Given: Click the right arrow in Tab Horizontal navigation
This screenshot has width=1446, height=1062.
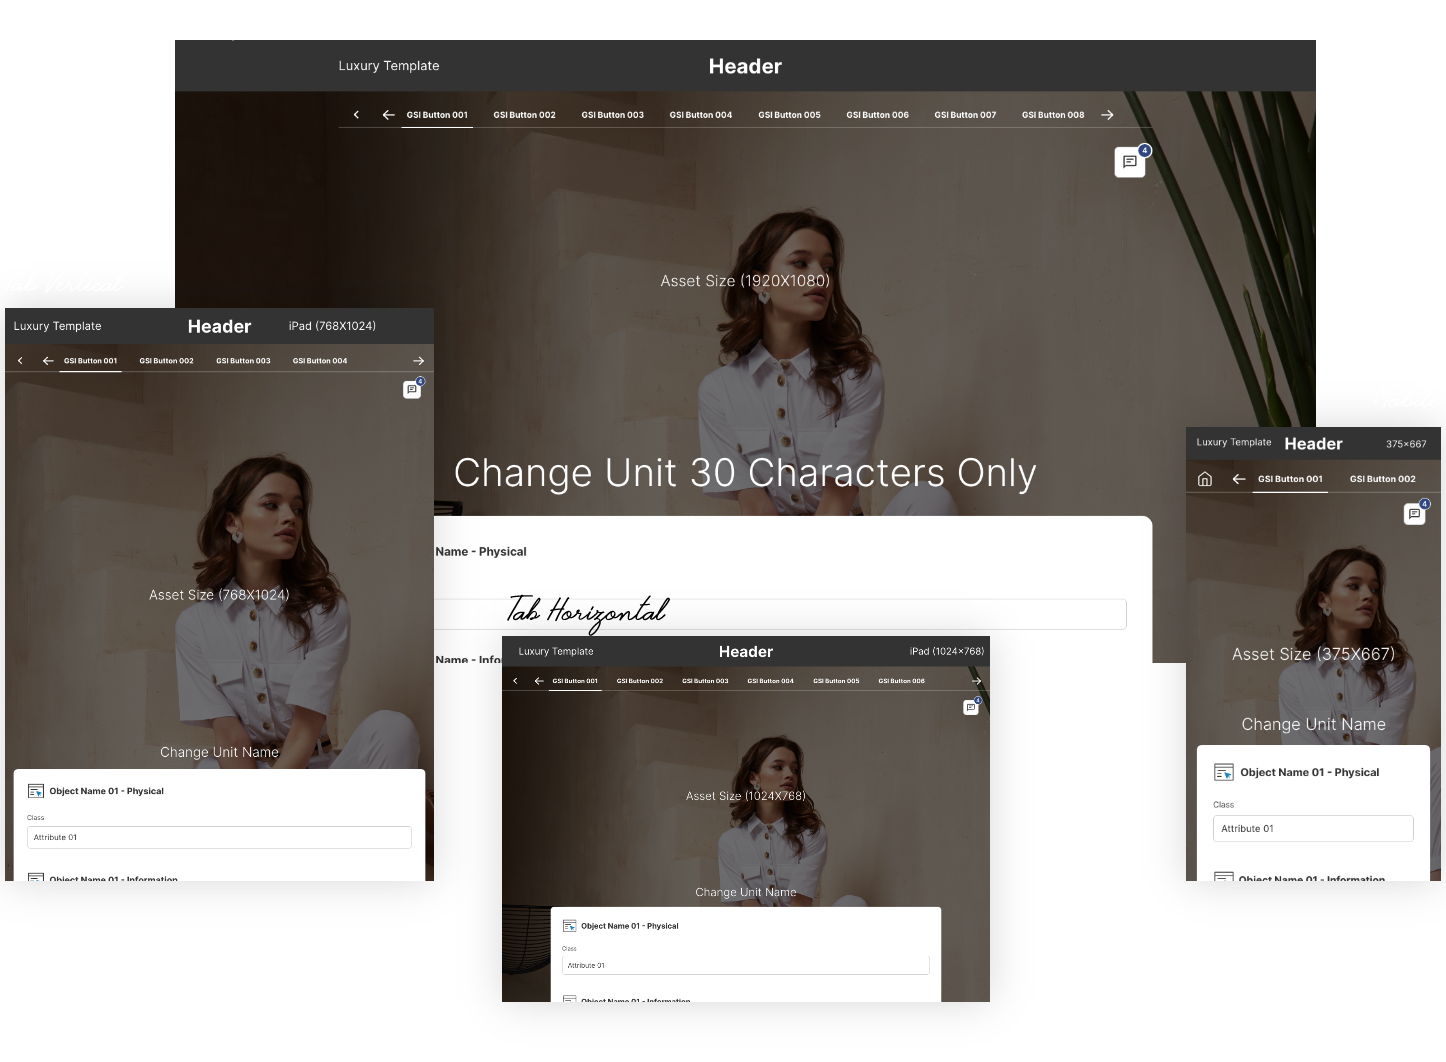Looking at the screenshot, I should pyautogui.click(x=976, y=681).
